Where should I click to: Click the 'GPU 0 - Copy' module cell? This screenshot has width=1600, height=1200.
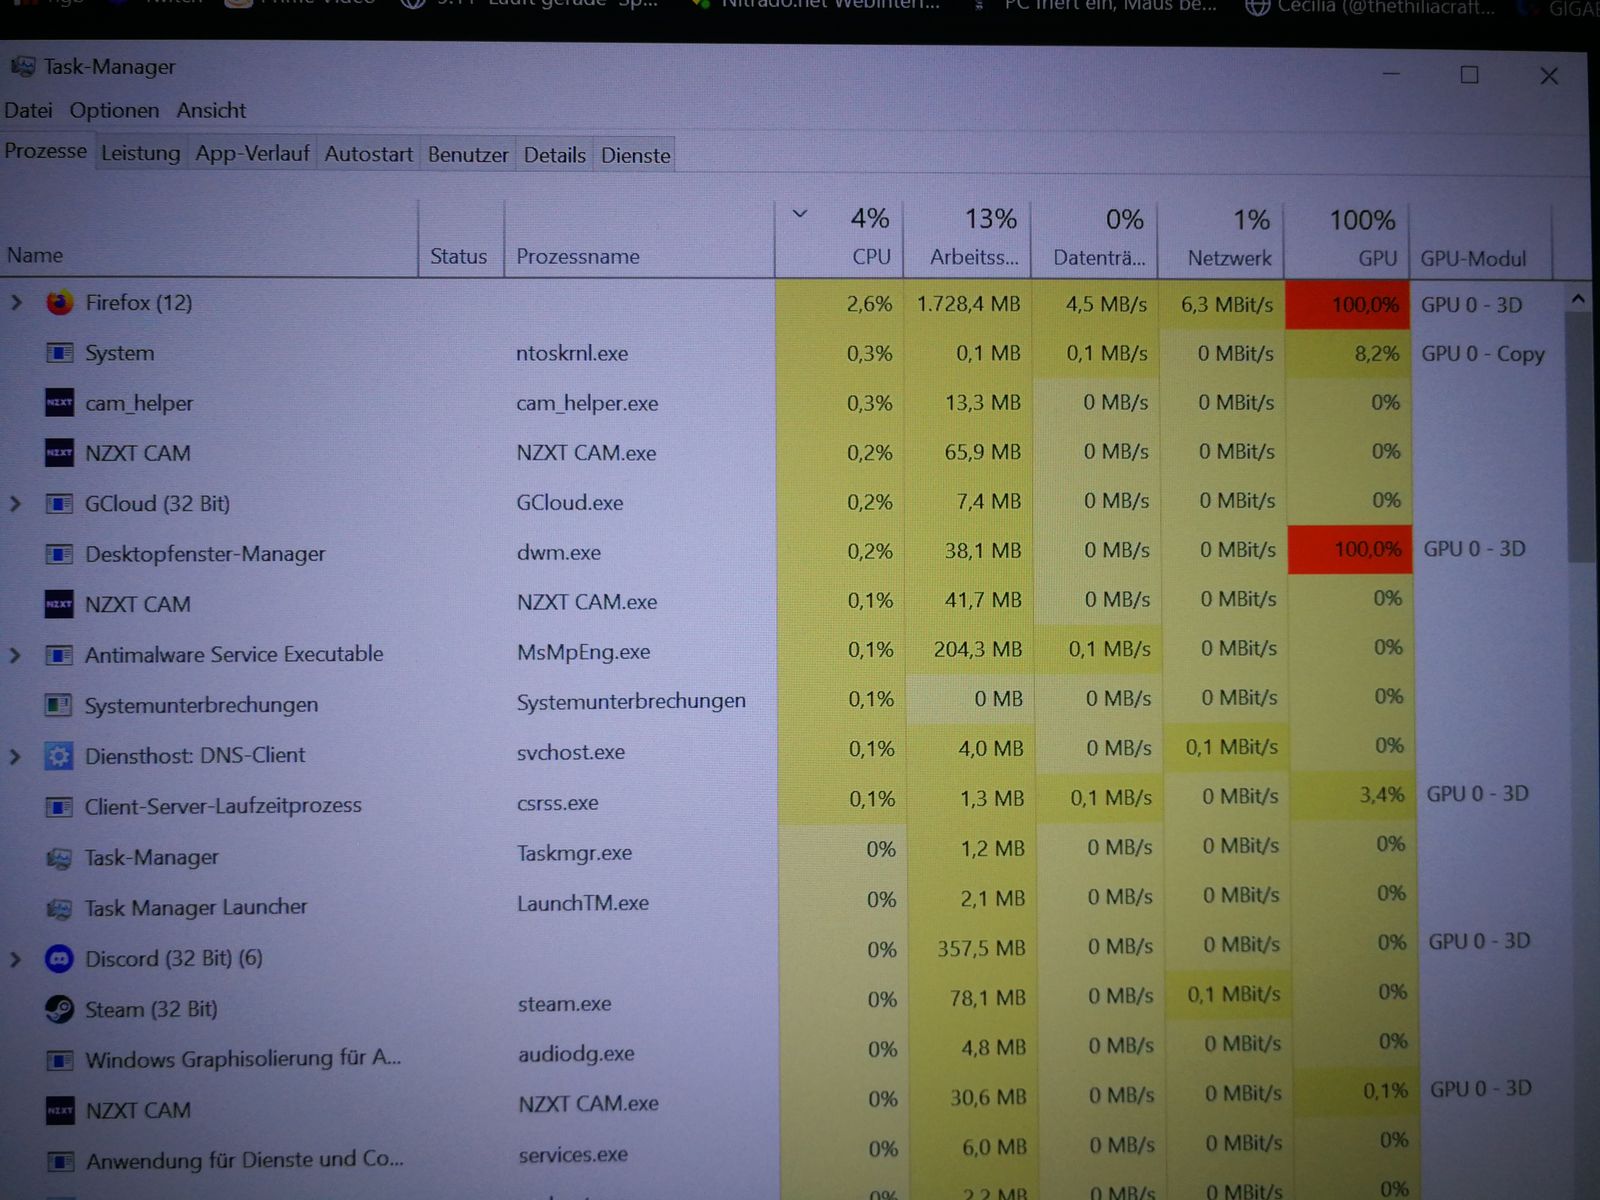pyautogui.click(x=1483, y=354)
